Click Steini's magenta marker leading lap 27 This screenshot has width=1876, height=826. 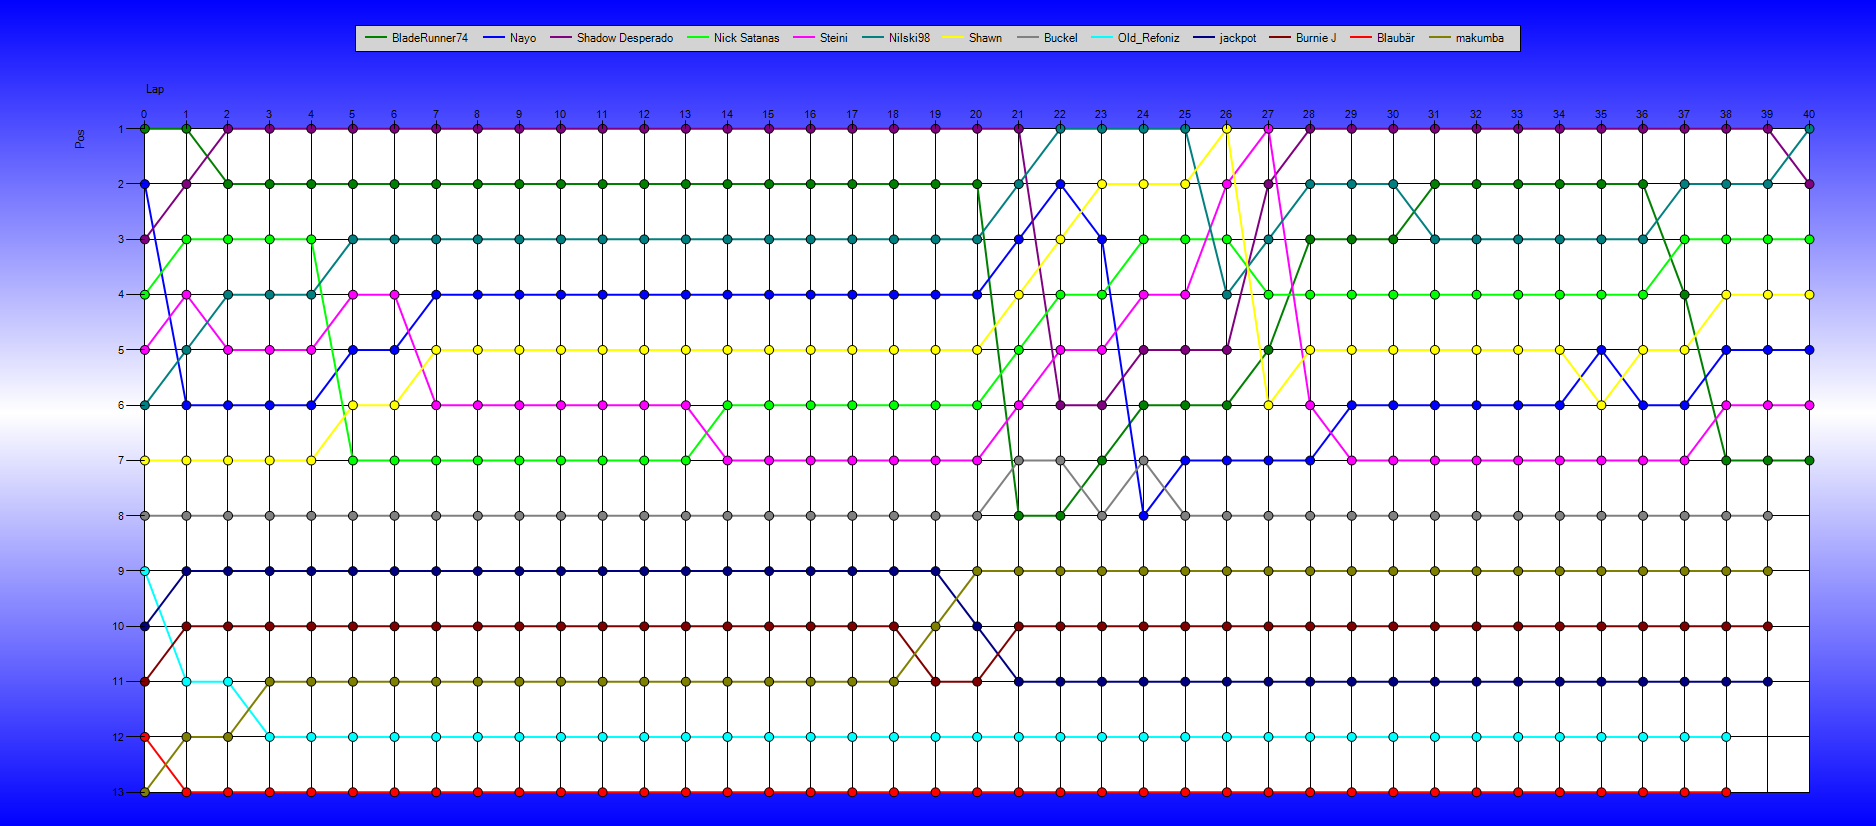[x=1268, y=129]
